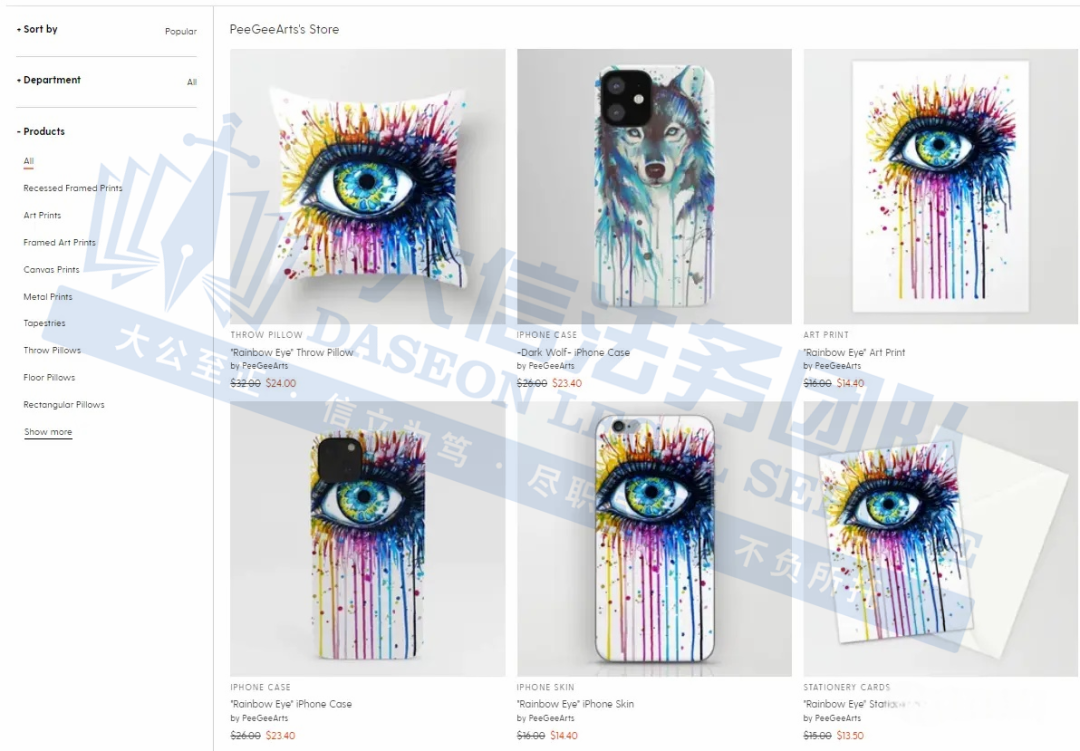Choose the Tapestries category
The width and height of the screenshot is (1080, 751).
click(44, 323)
